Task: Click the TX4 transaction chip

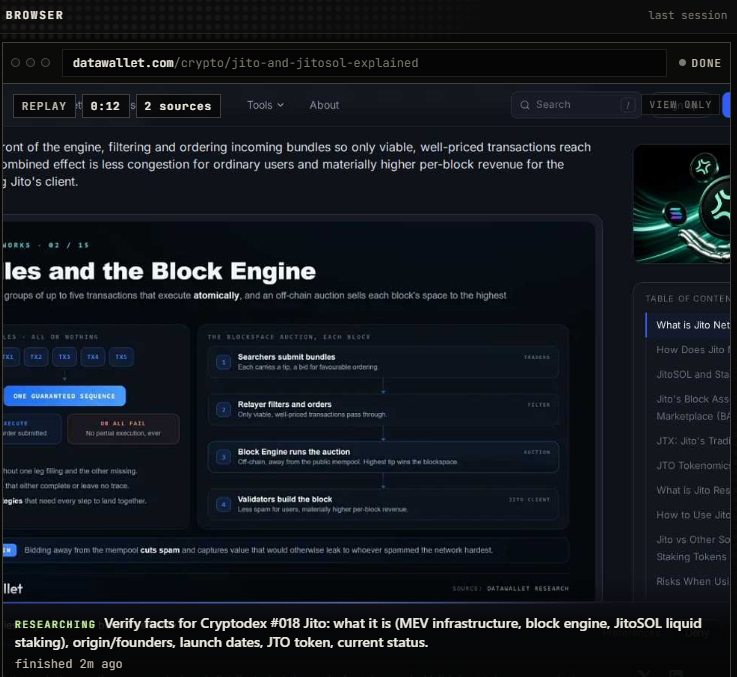Action: [x=93, y=357]
